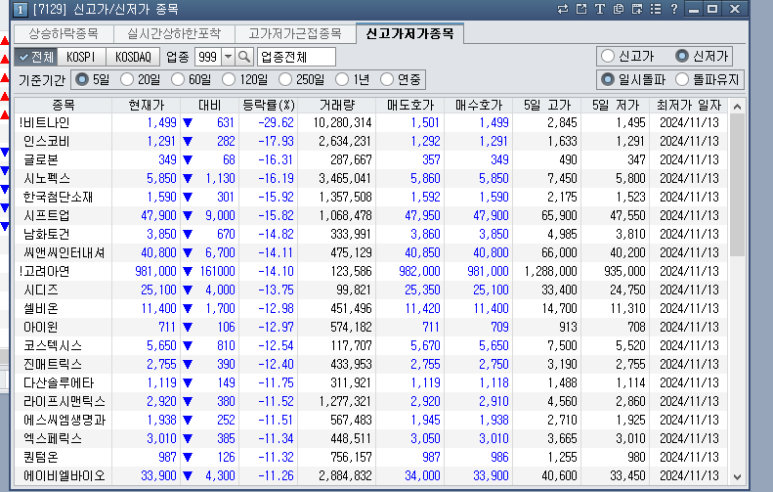Select the 20일 period radio button
The image size is (773, 492).
click(x=127, y=79)
